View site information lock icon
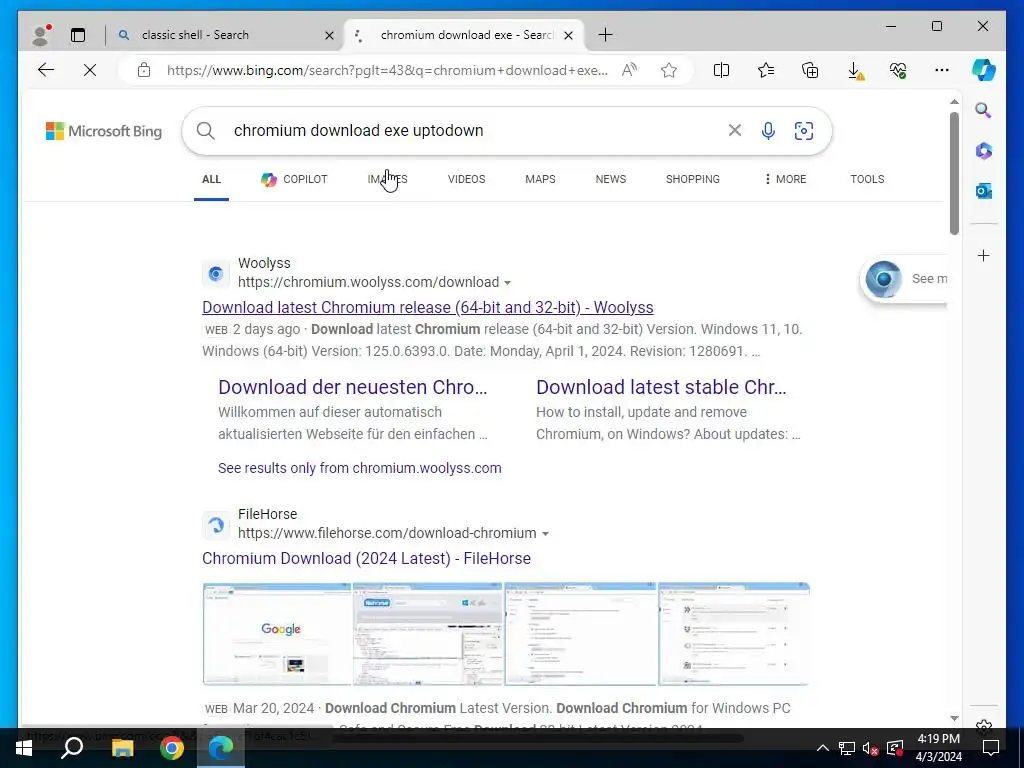 (x=144, y=70)
